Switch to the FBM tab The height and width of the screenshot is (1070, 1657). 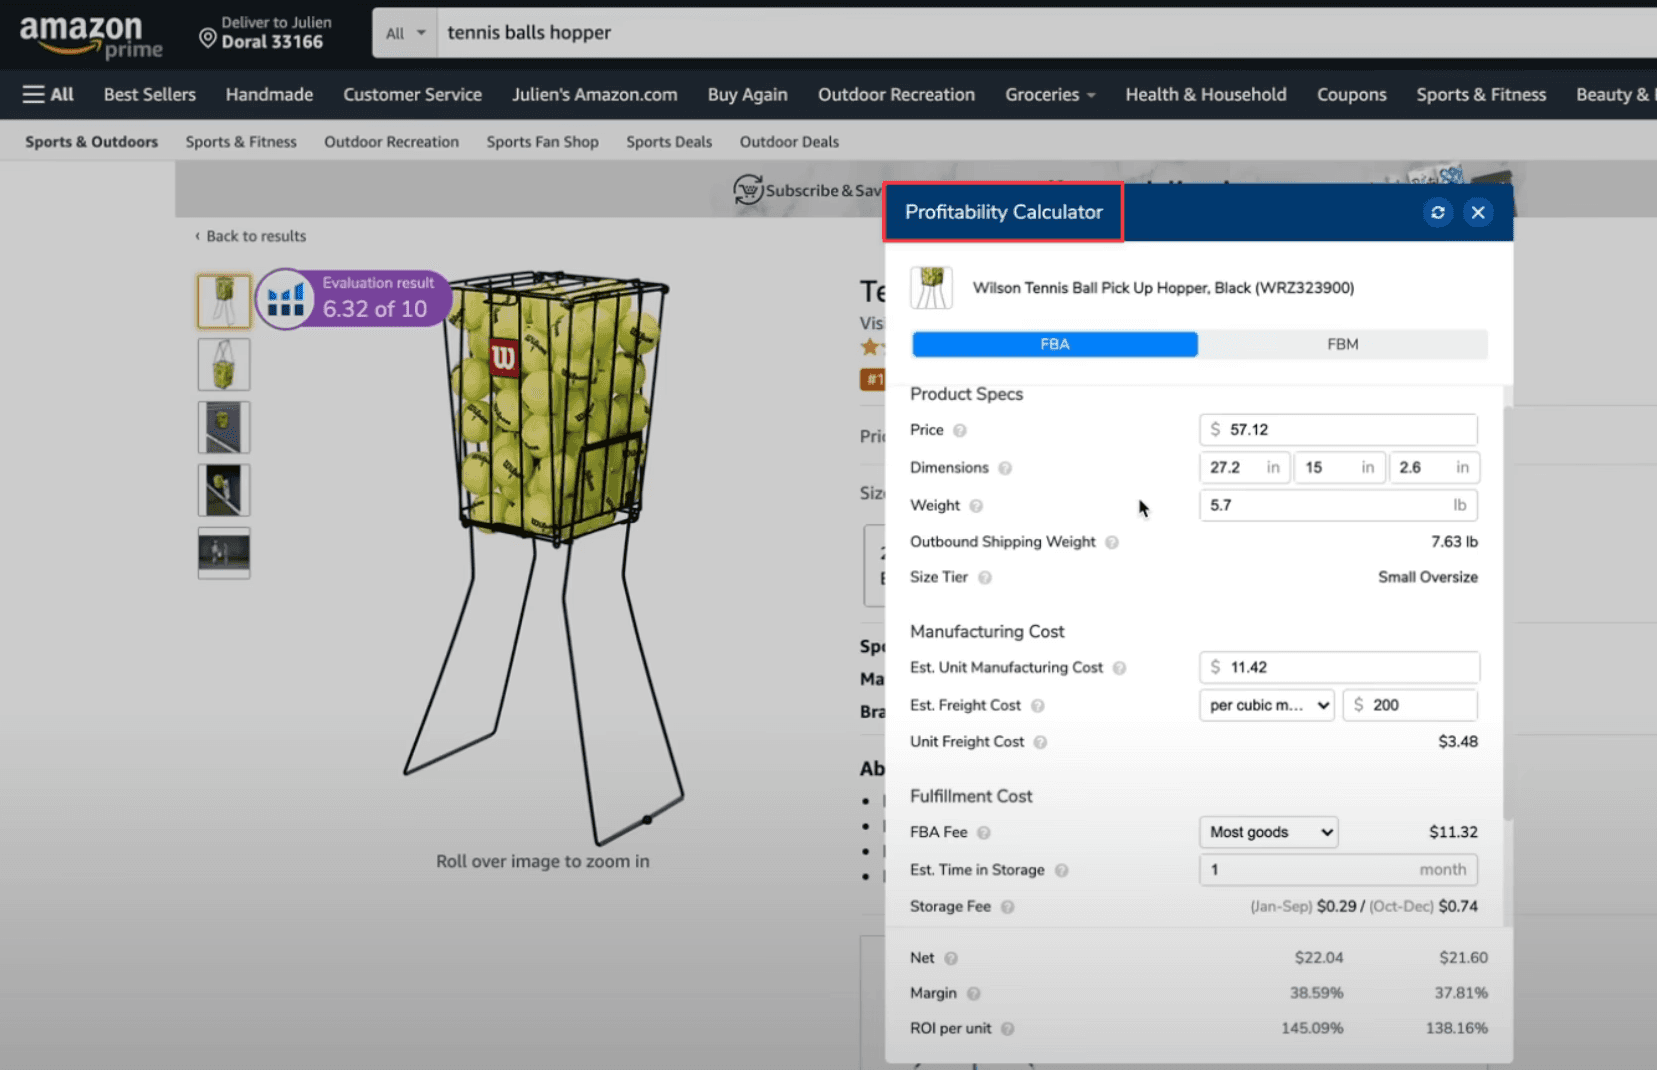click(1343, 344)
